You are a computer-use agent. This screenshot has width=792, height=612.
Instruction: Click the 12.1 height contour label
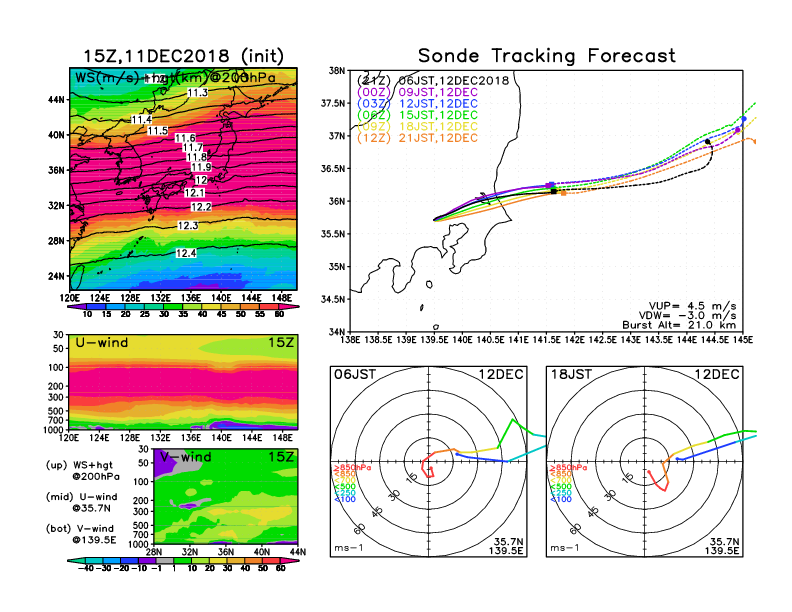point(194,193)
